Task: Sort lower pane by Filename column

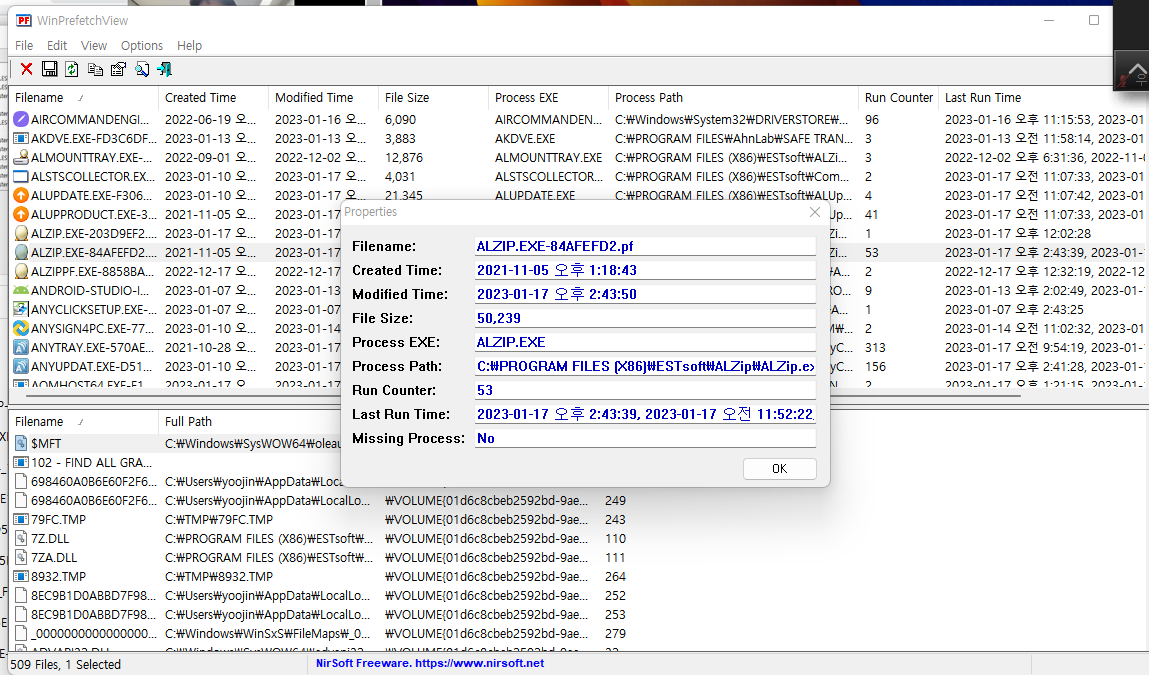Action: click(x=84, y=421)
